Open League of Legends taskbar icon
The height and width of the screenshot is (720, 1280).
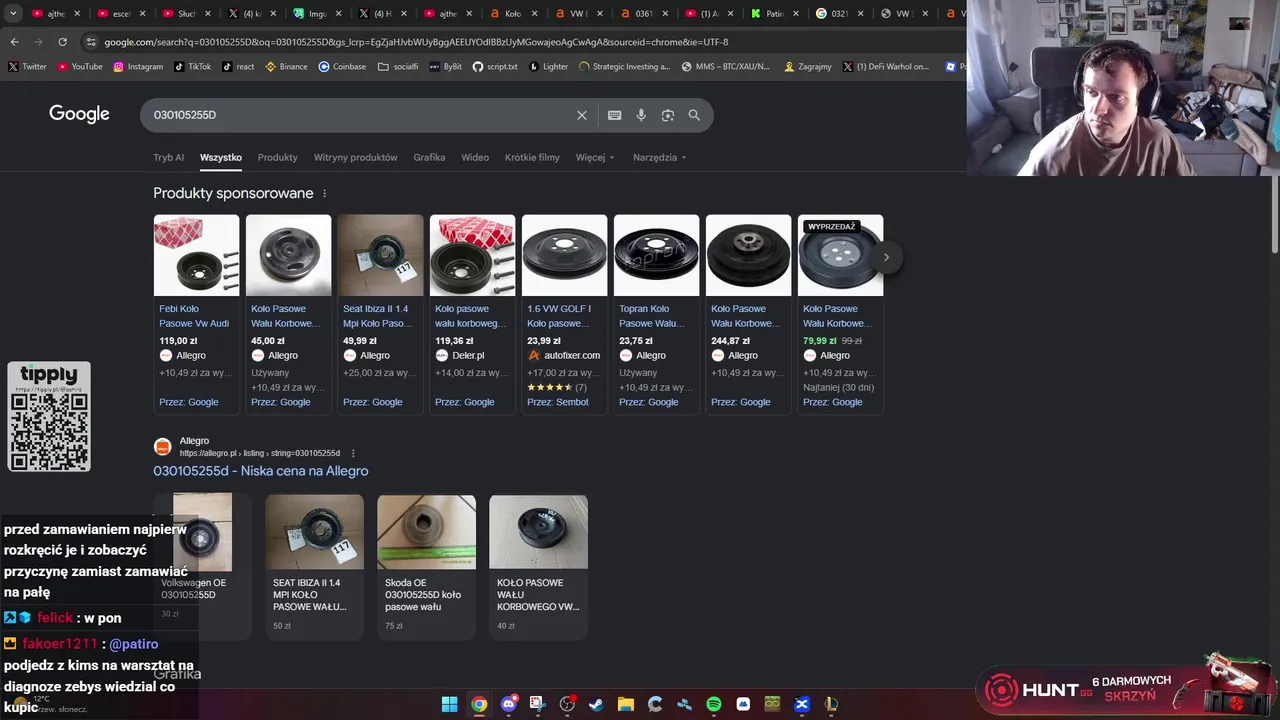pos(831,704)
